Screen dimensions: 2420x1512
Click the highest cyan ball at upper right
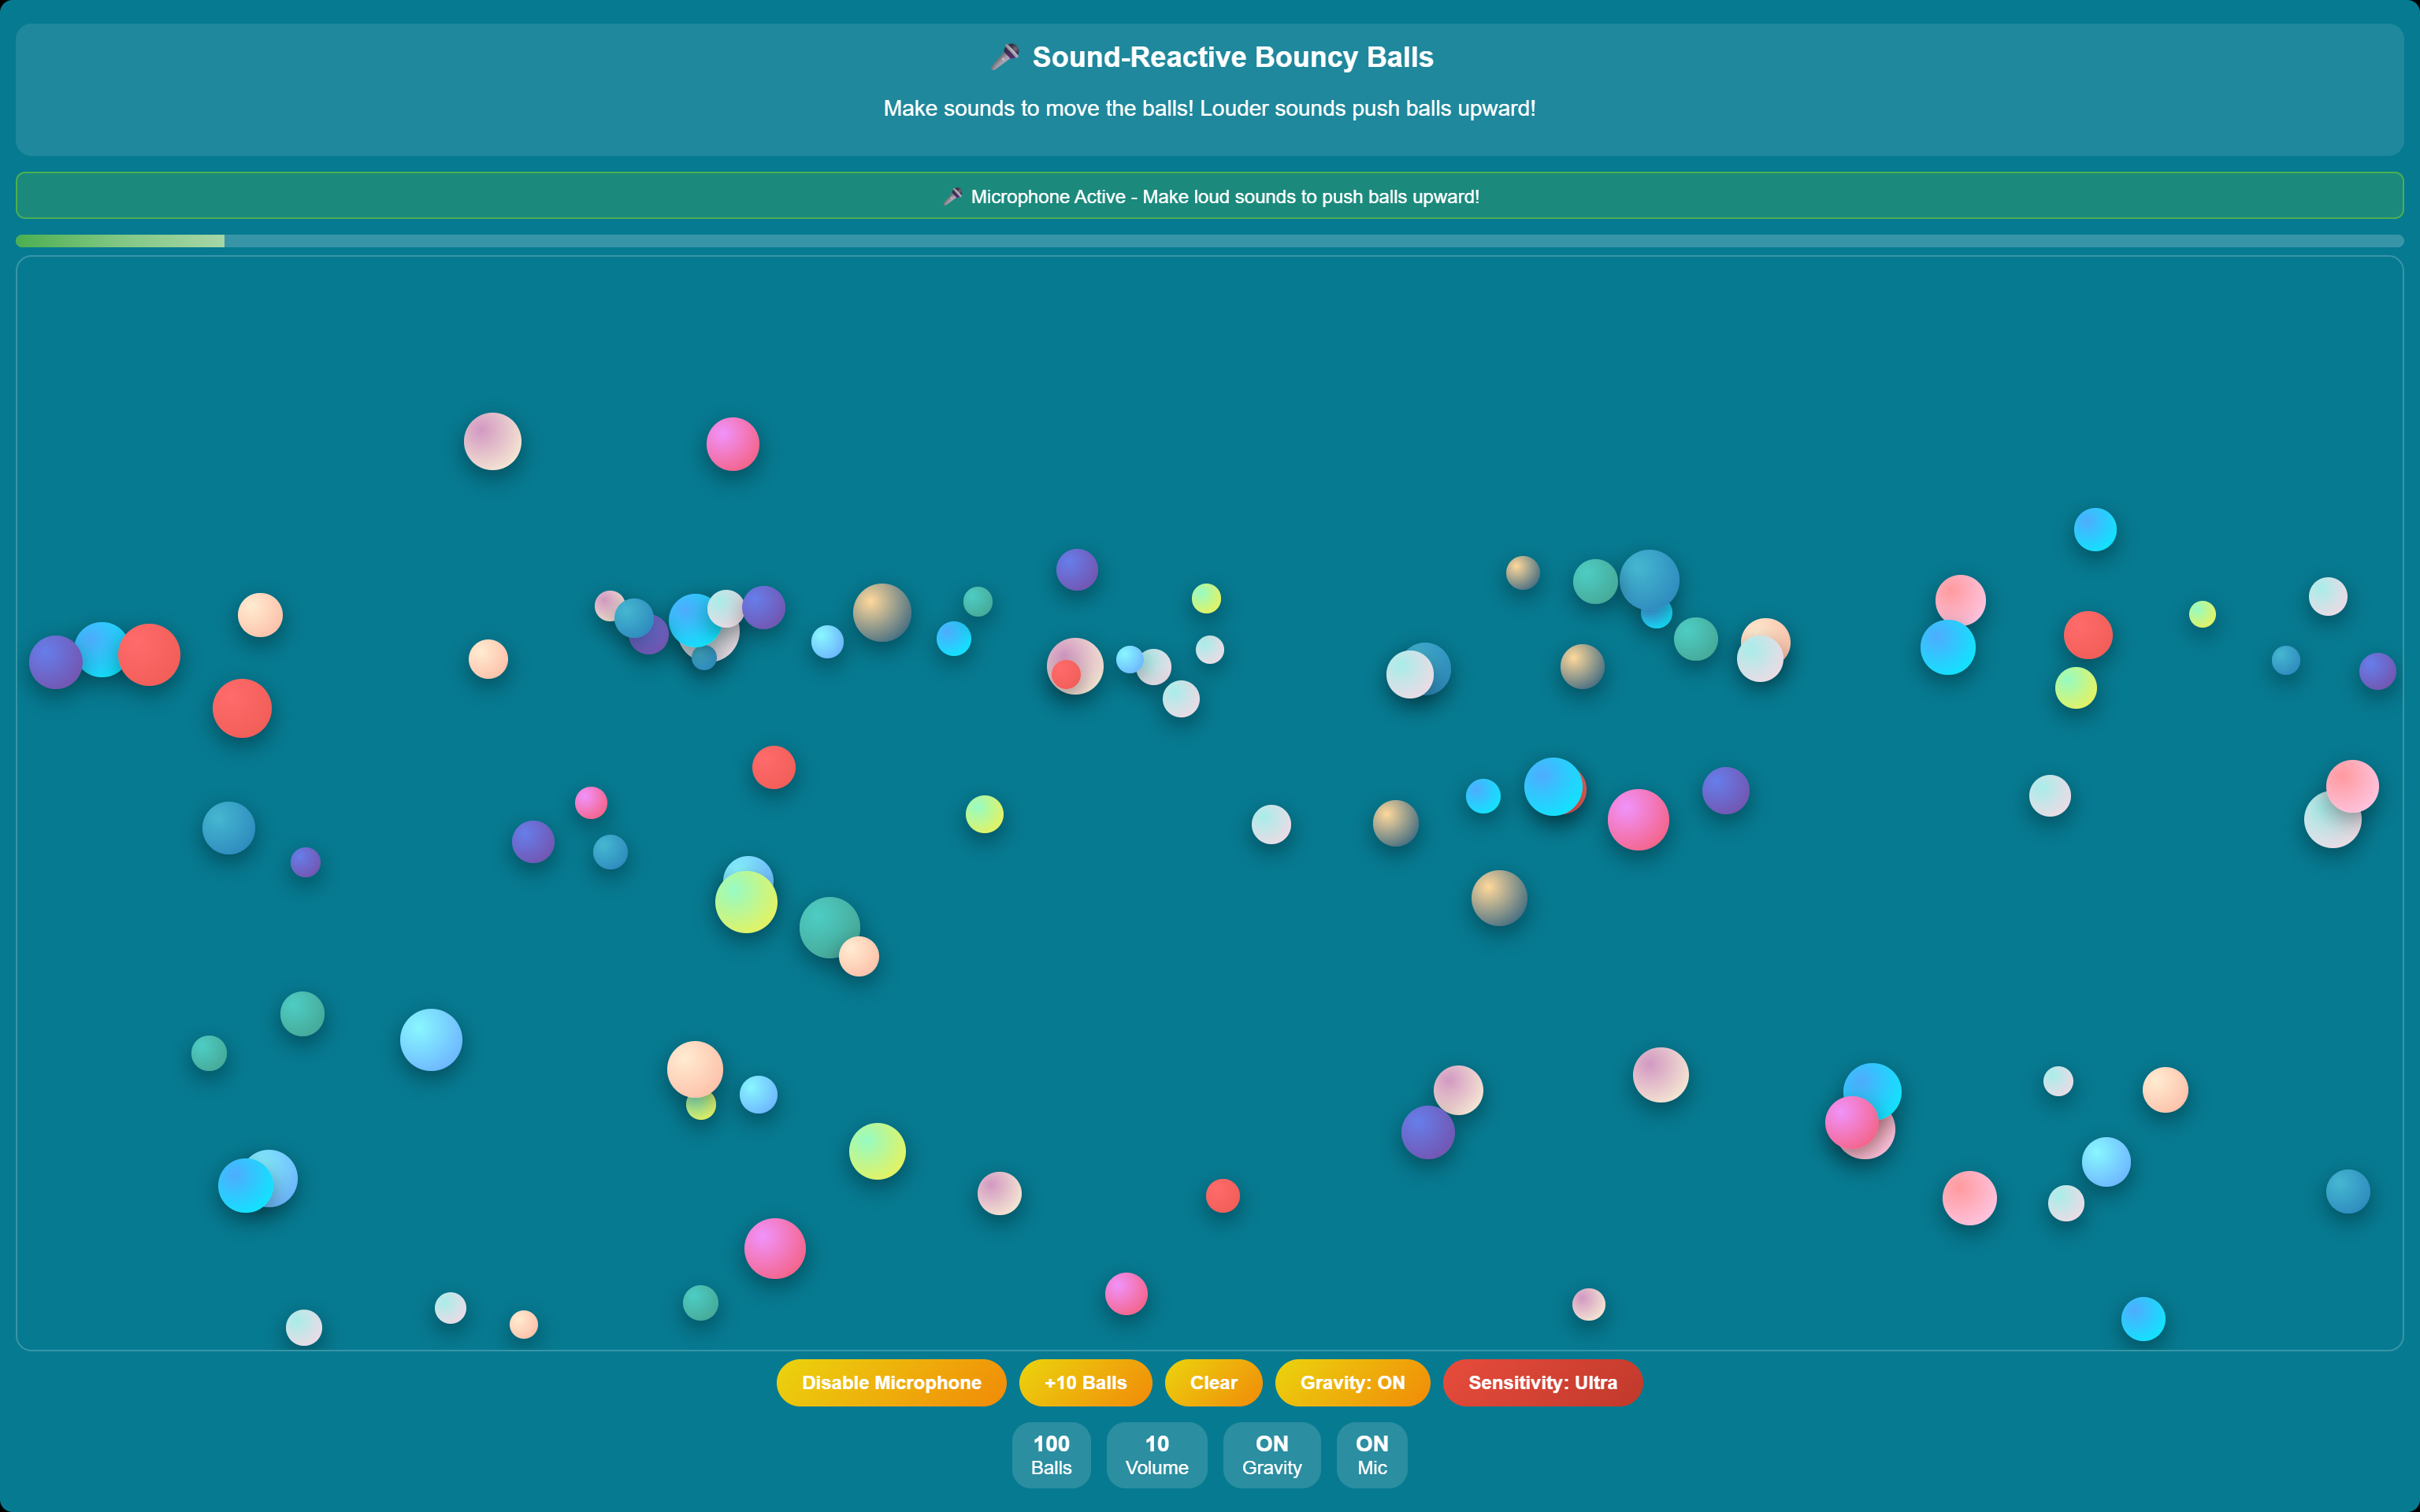[2095, 530]
